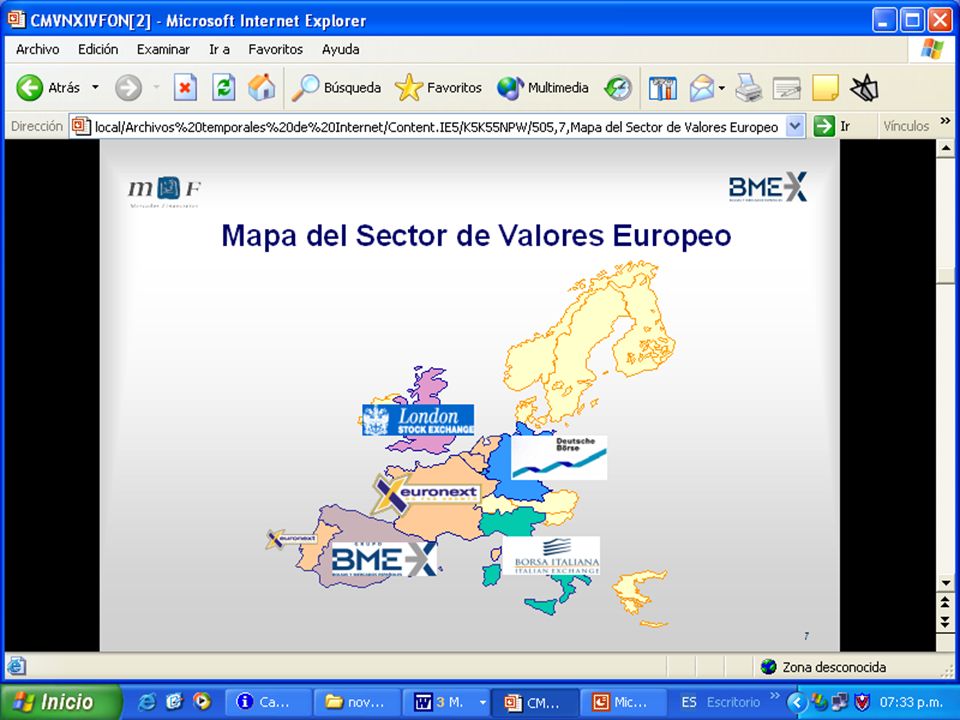Expand the Vínculos links chevron
The height and width of the screenshot is (720, 960).
pos(945,121)
